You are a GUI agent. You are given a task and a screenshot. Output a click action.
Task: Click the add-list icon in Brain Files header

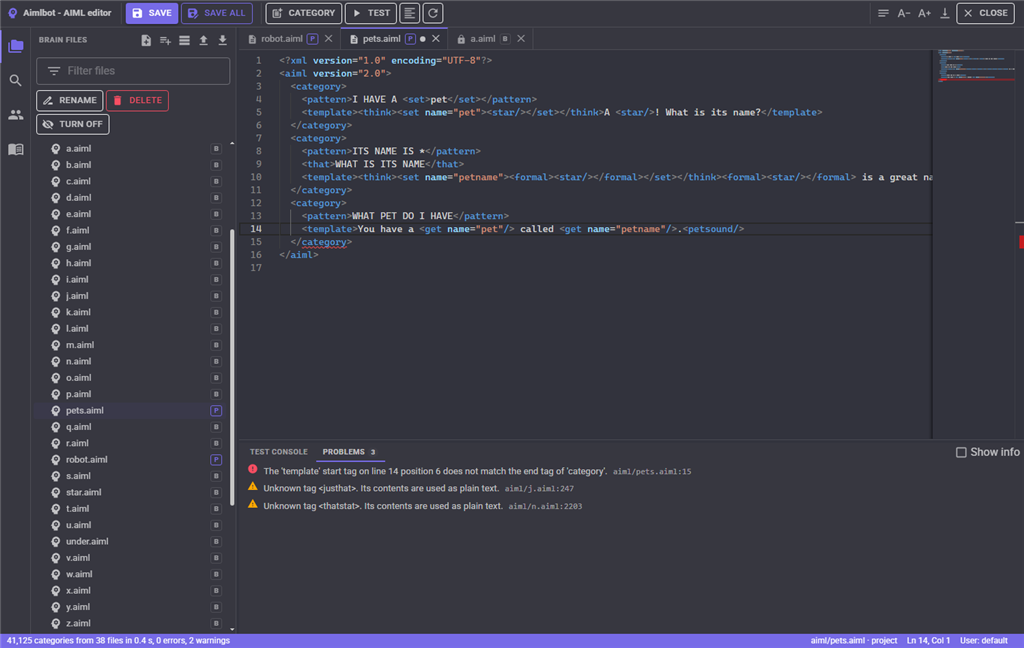[165, 40]
